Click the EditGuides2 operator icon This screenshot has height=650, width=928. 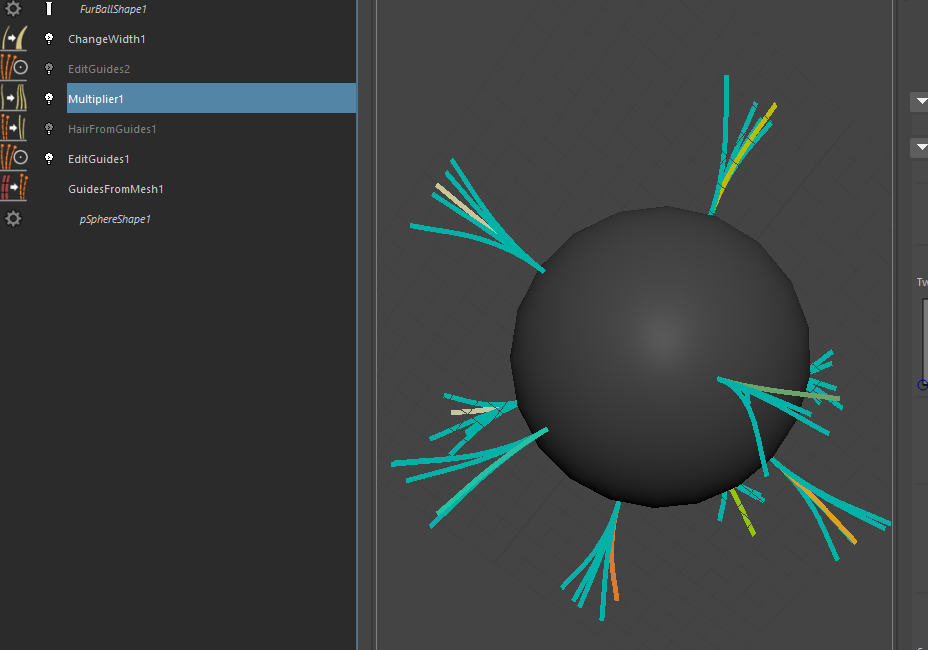click(14, 69)
